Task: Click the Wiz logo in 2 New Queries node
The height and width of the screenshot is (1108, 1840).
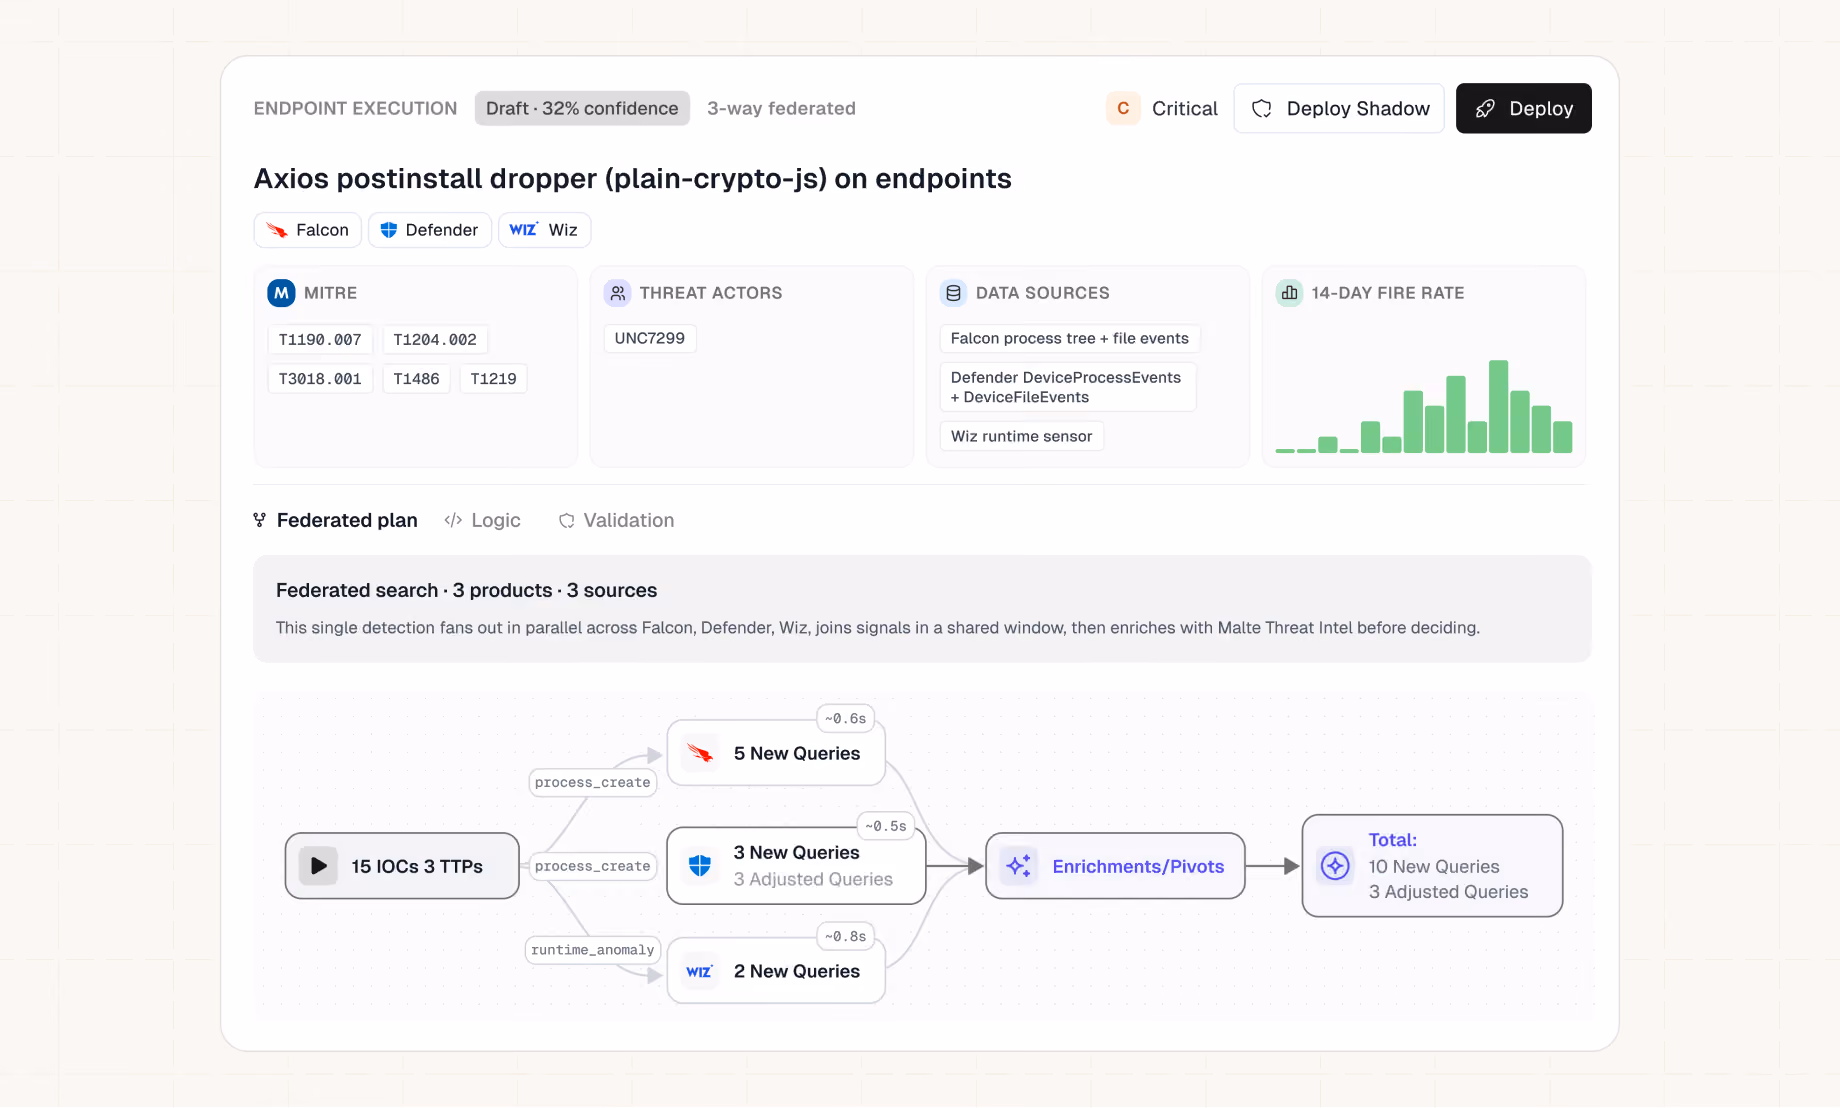Action: point(700,971)
